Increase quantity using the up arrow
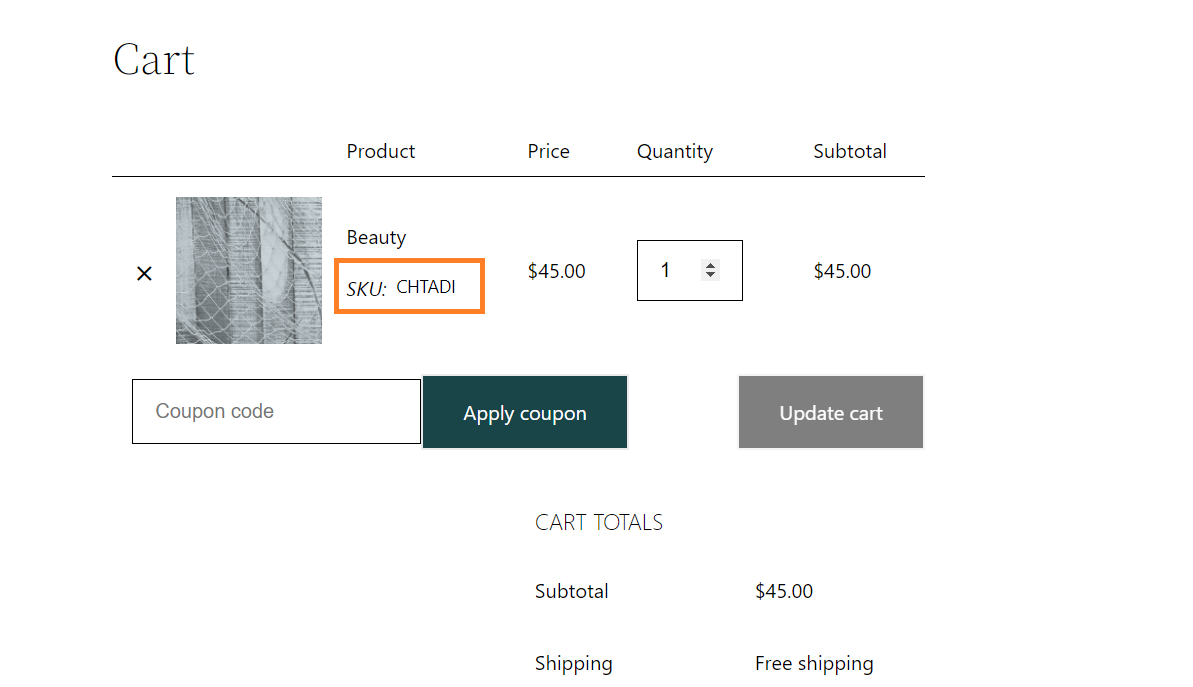1193x687 pixels. pos(710,266)
